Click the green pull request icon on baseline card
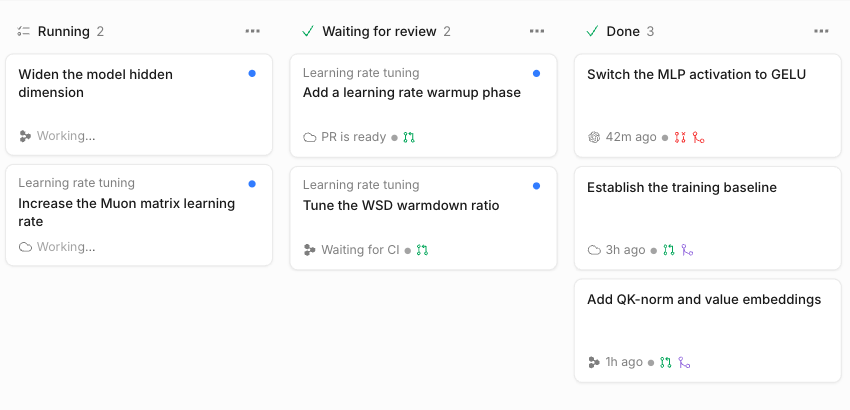Image resolution: width=850 pixels, height=410 pixels. tap(669, 250)
